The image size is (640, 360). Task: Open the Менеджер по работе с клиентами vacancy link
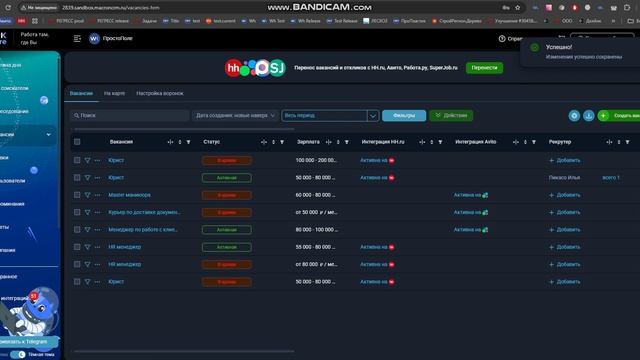(x=143, y=230)
